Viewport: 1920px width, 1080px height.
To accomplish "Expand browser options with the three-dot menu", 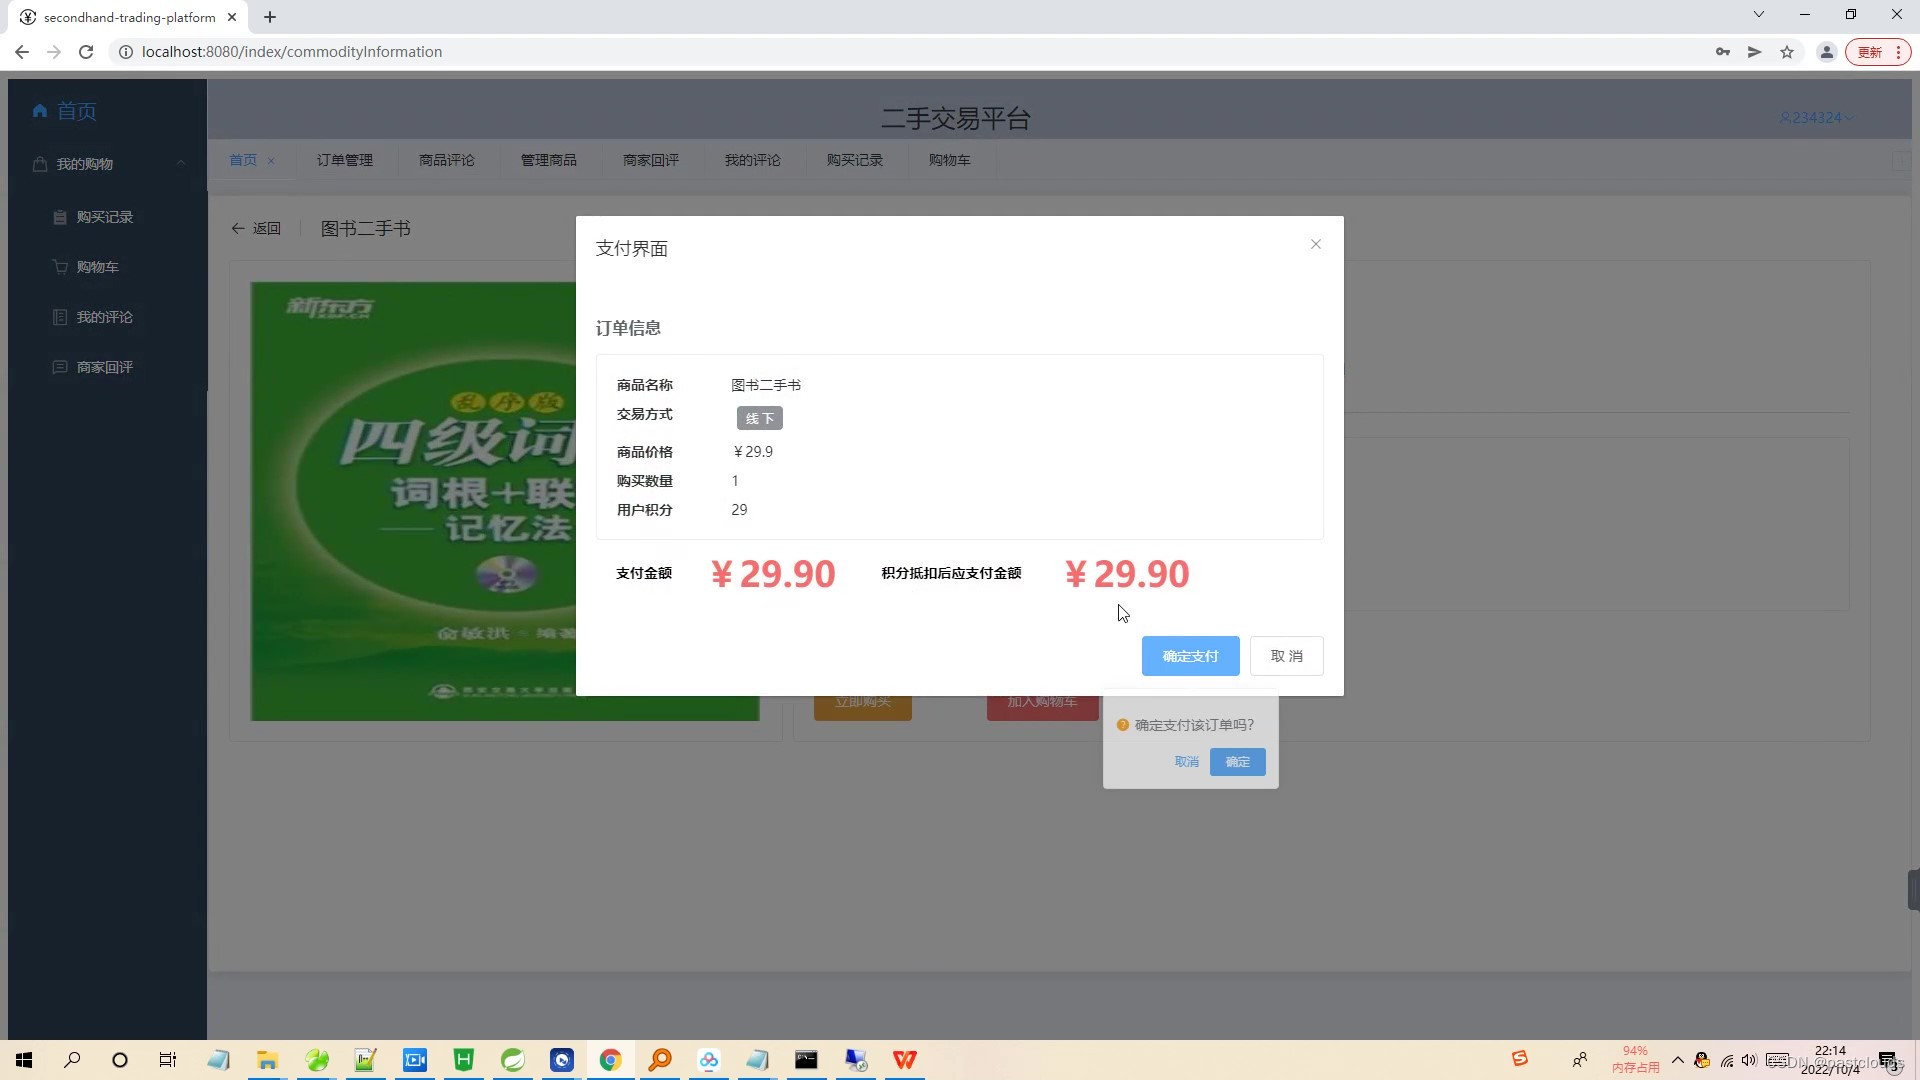I will [1898, 51].
